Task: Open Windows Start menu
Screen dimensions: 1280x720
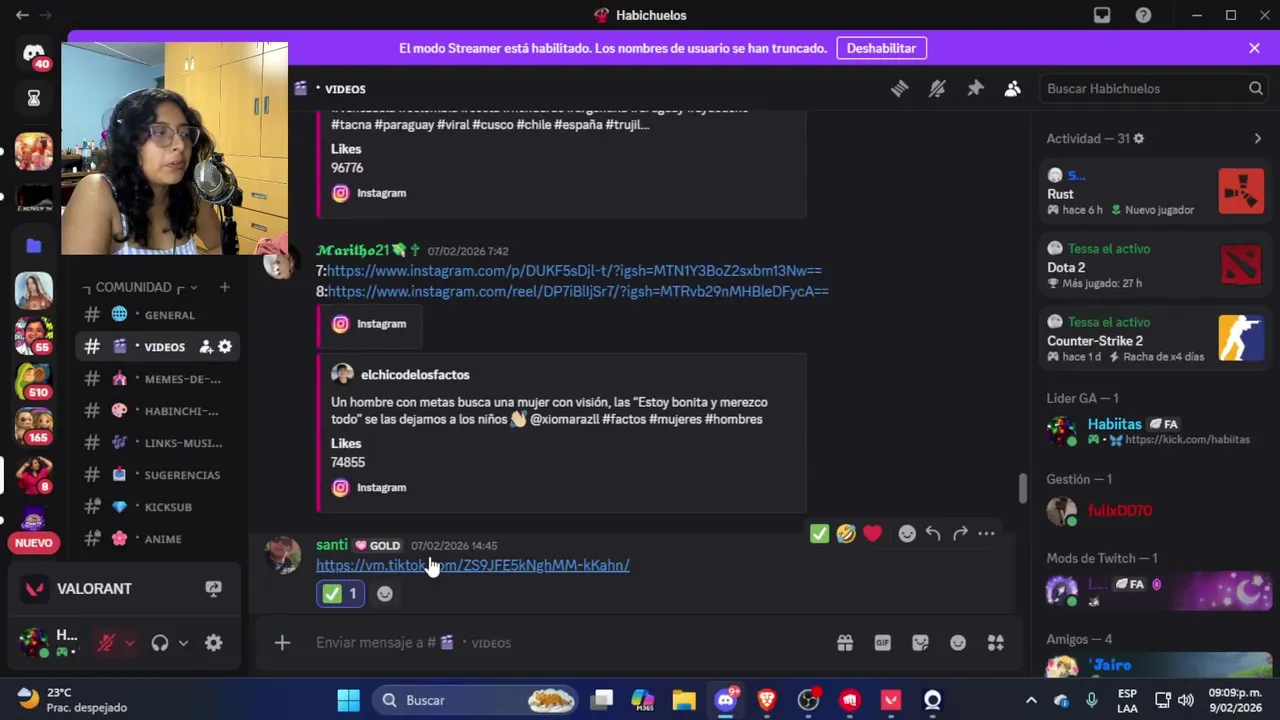Action: pyautogui.click(x=348, y=700)
